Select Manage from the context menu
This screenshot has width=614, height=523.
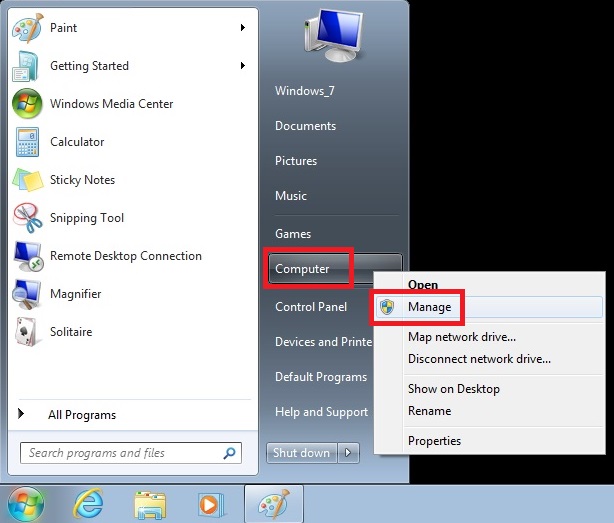pyautogui.click(x=488, y=307)
